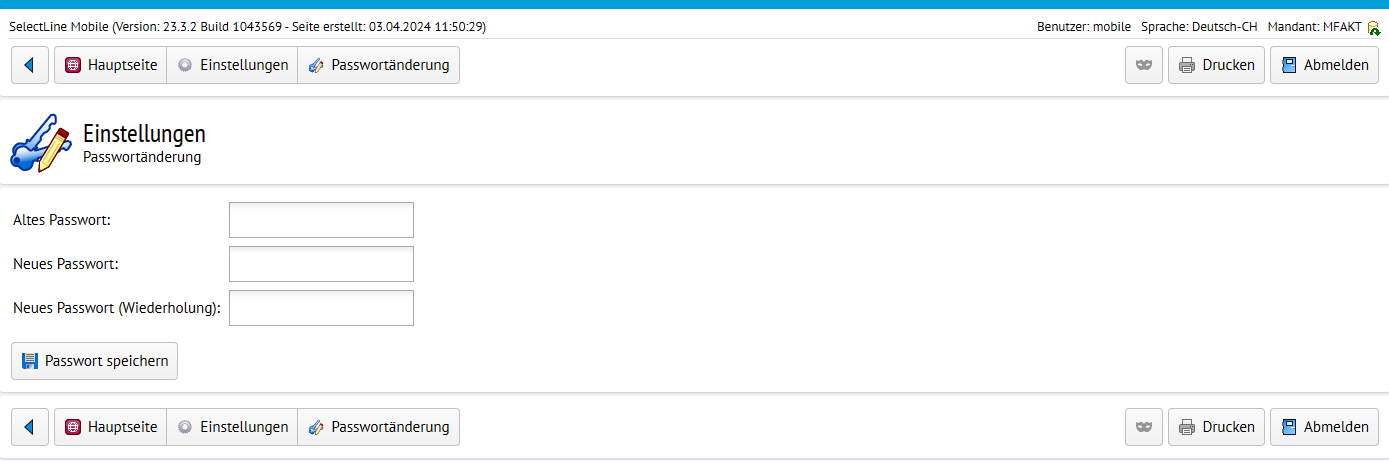Click into the Neues Passwort field
The height and width of the screenshot is (461, 1389).
click(321, 264)
